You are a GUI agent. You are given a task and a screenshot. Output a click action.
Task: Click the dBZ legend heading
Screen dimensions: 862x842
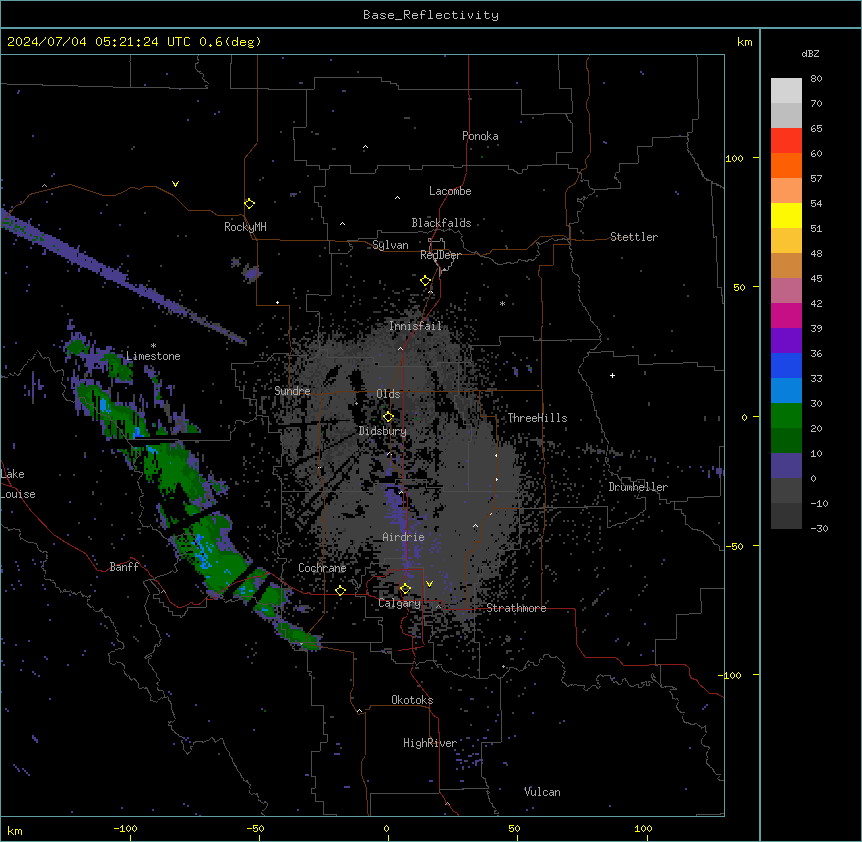810,53
